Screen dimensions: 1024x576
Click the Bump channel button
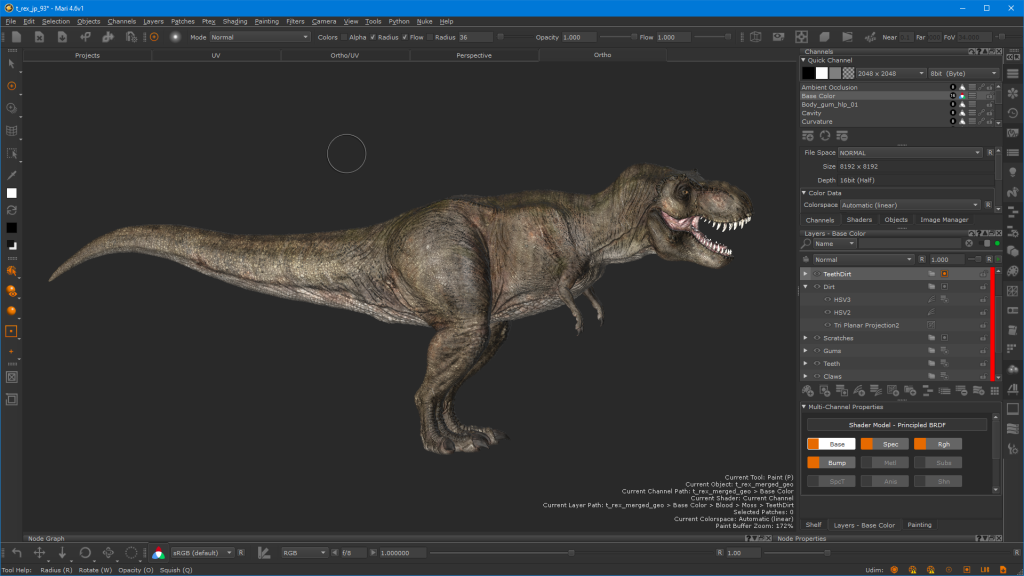(831, 463)
